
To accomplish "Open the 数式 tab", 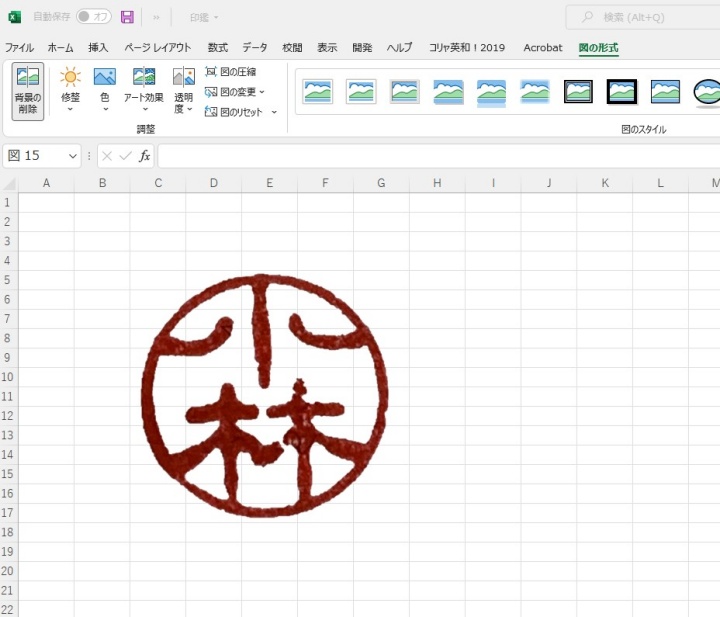I will click(x=218, y=48).
